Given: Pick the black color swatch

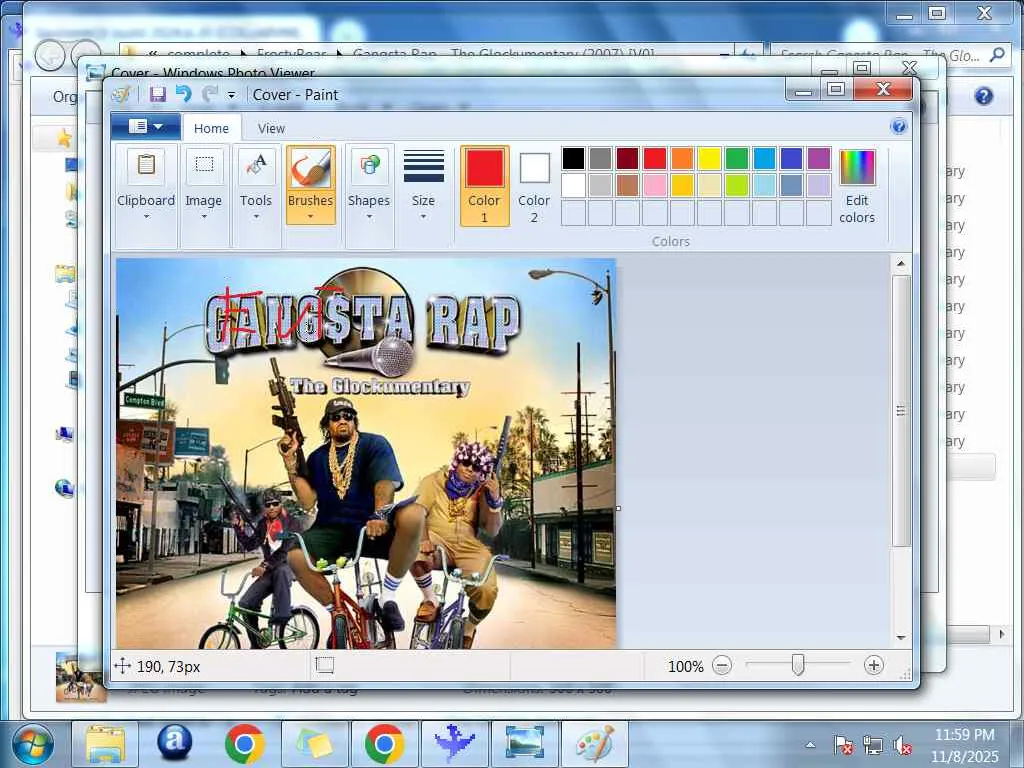Looking at the screenshot, I should tap(573, 158).
